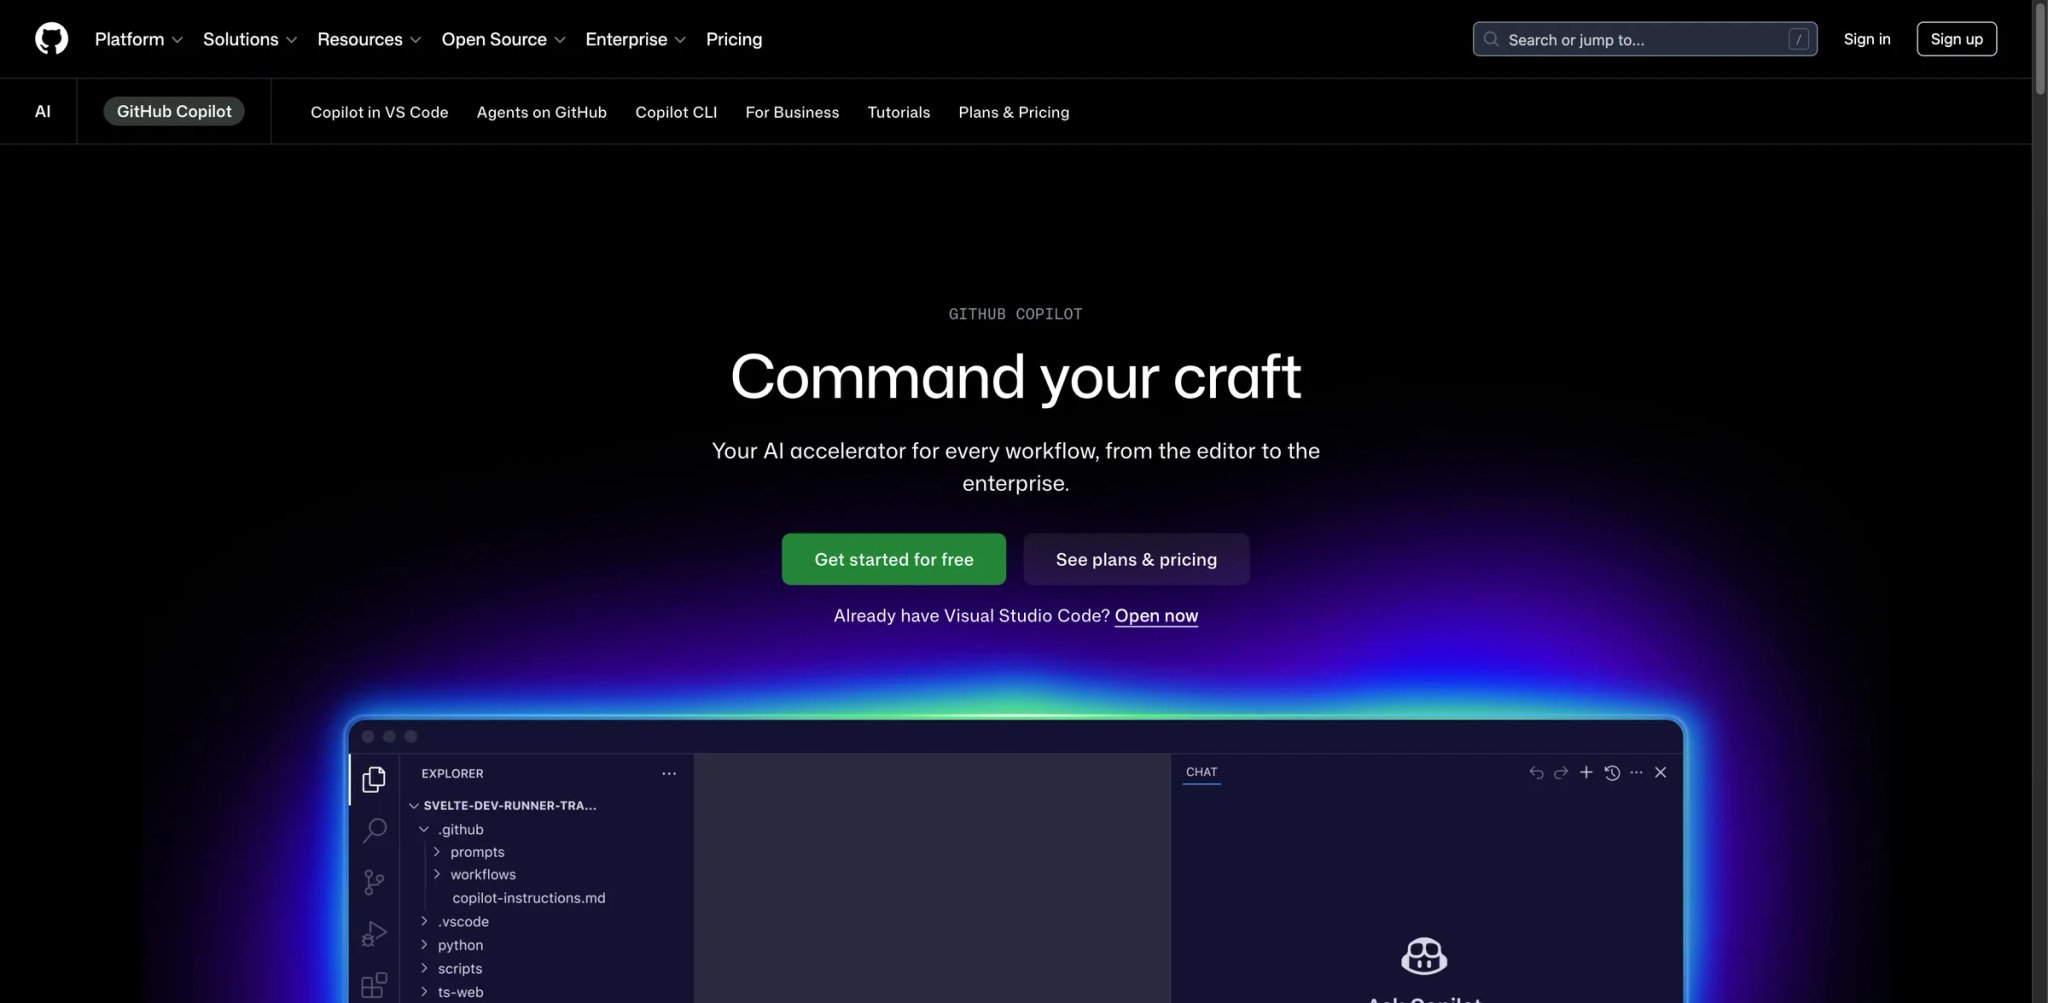Viewport: 2048px width, 1003px height.
Task: Open Plans & Pricing in the sub-navigation
Action: pyautogui.click(x=1014, y=112)
